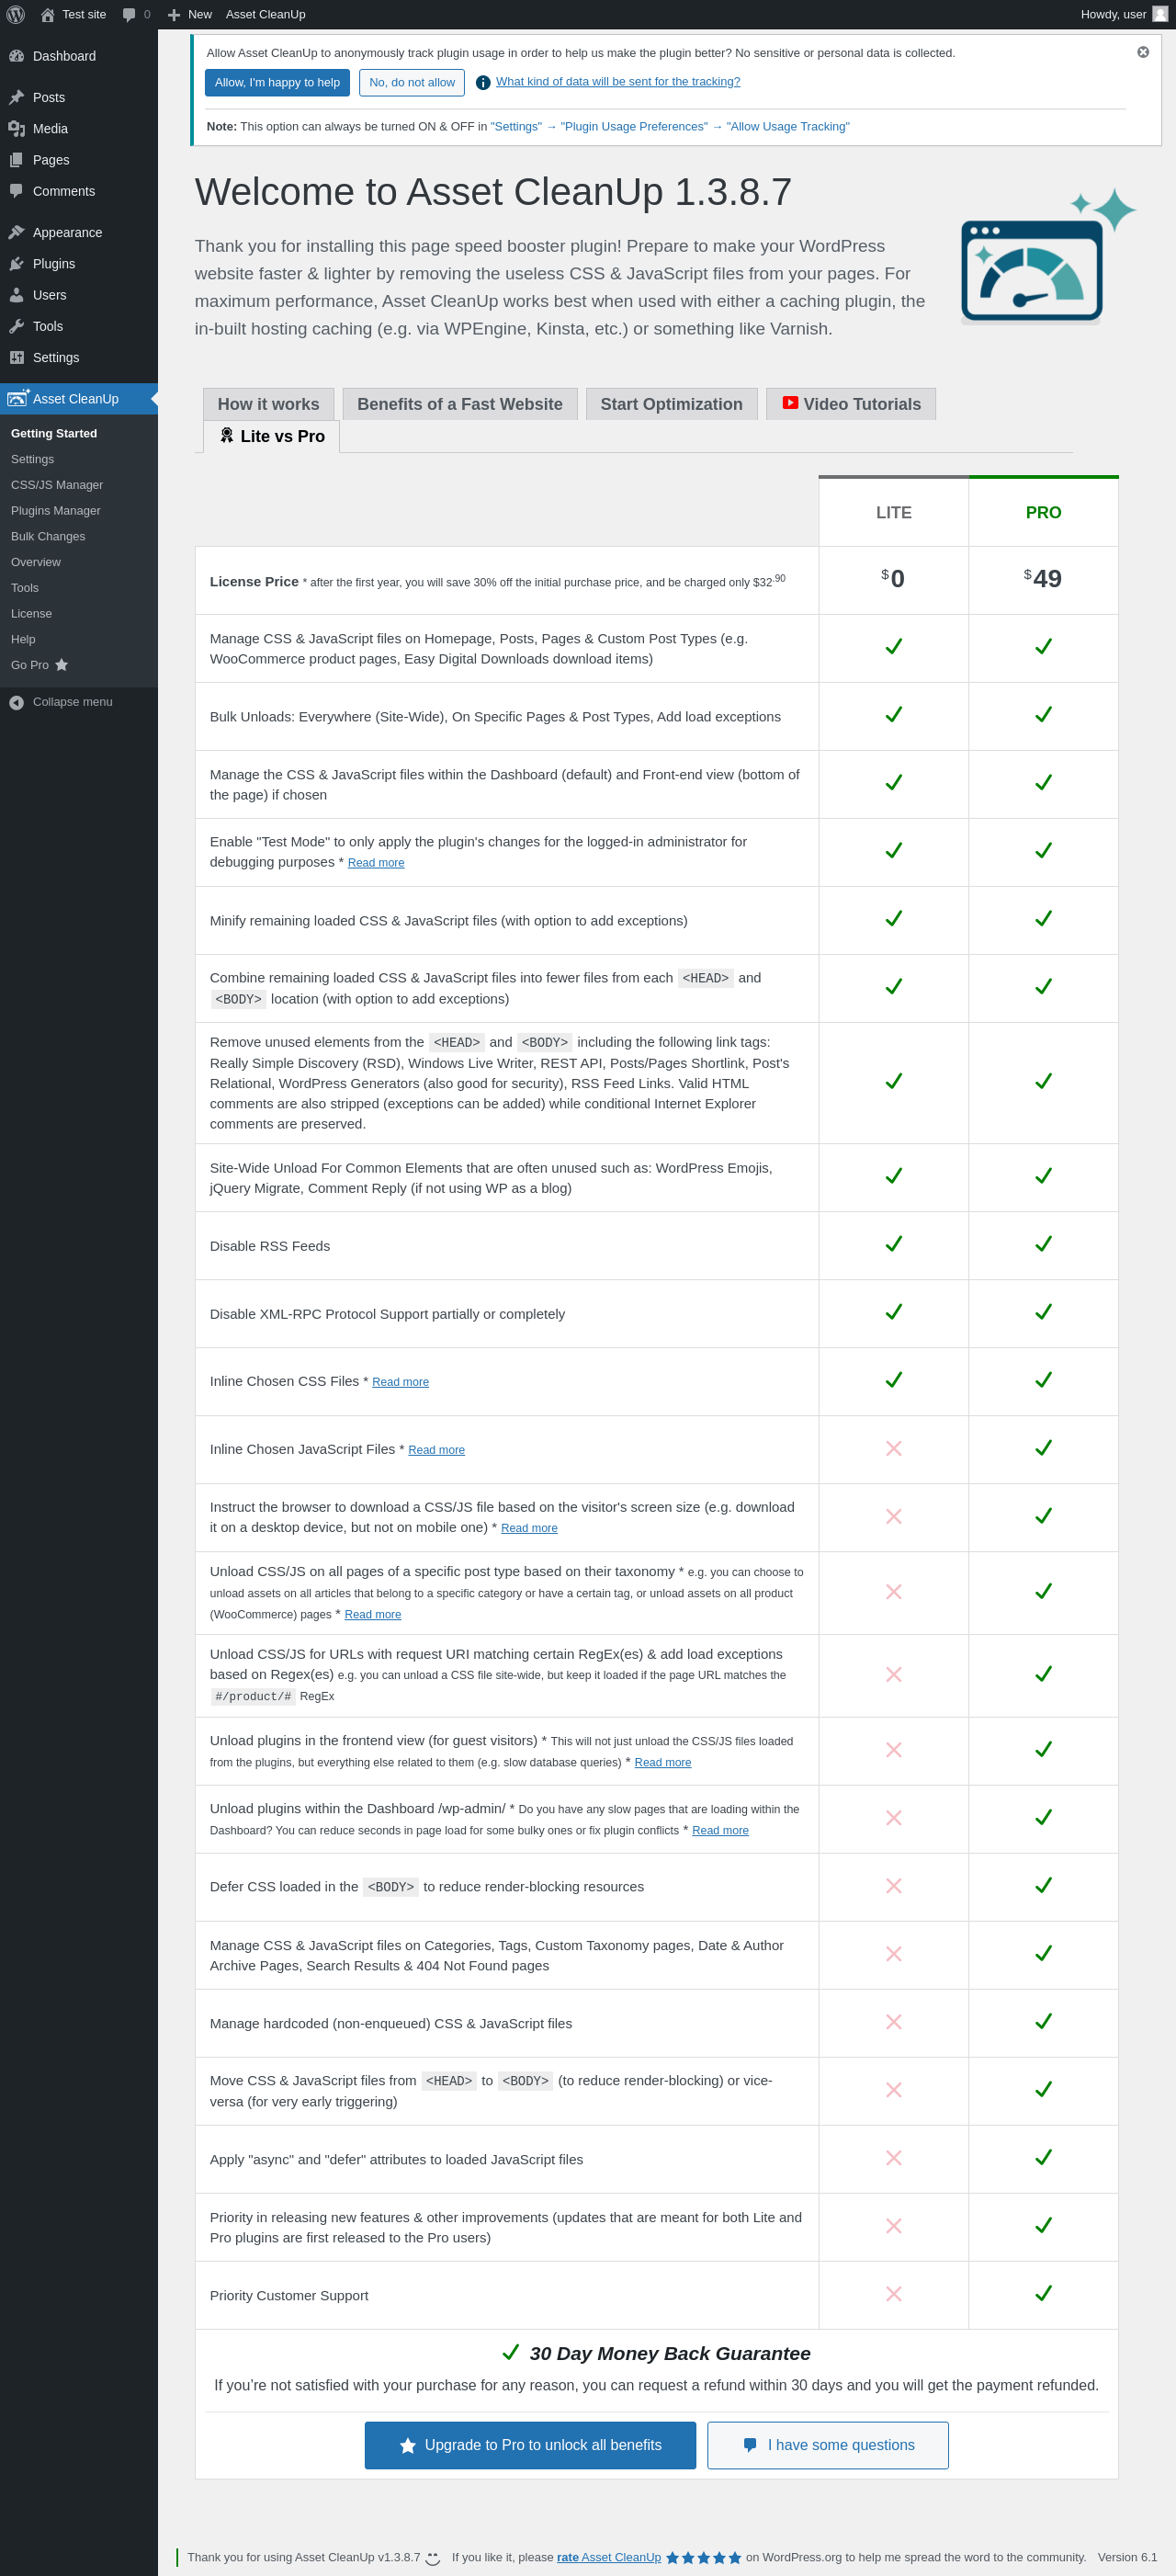
Task: Open the Video Tutorials tab
Action: (851, 404)
